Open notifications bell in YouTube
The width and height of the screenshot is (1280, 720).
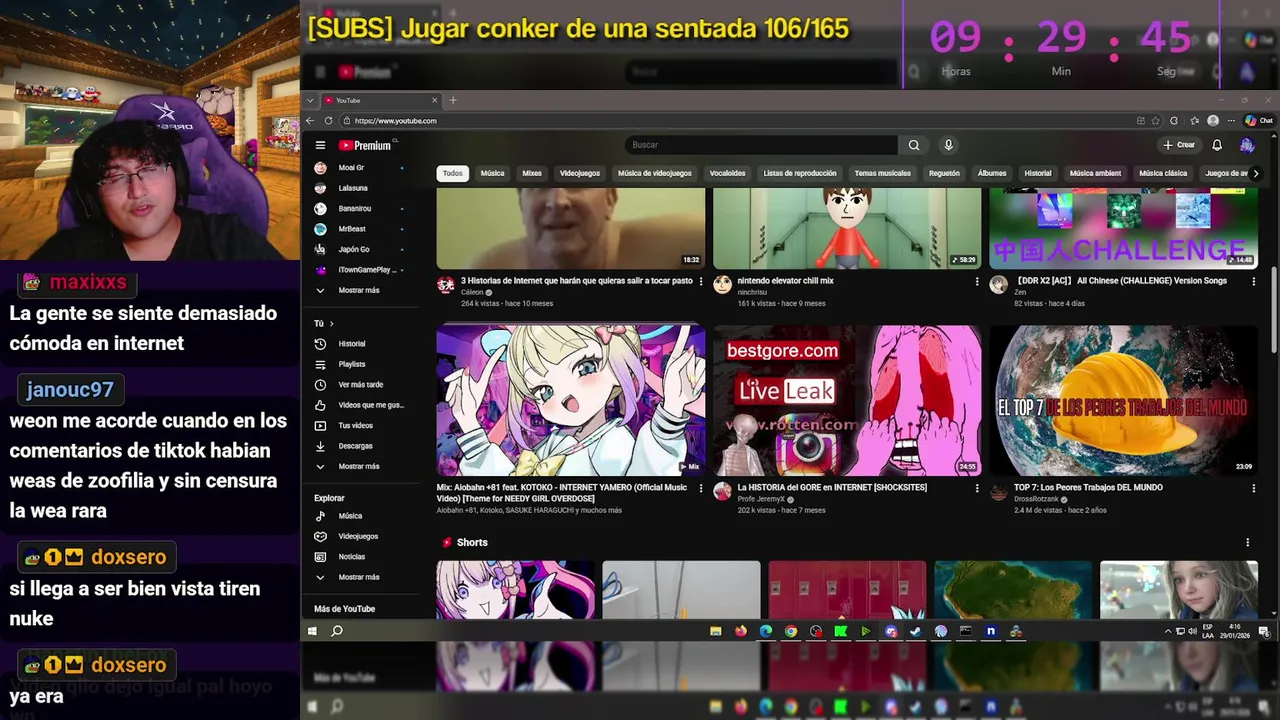point(1217,145)
